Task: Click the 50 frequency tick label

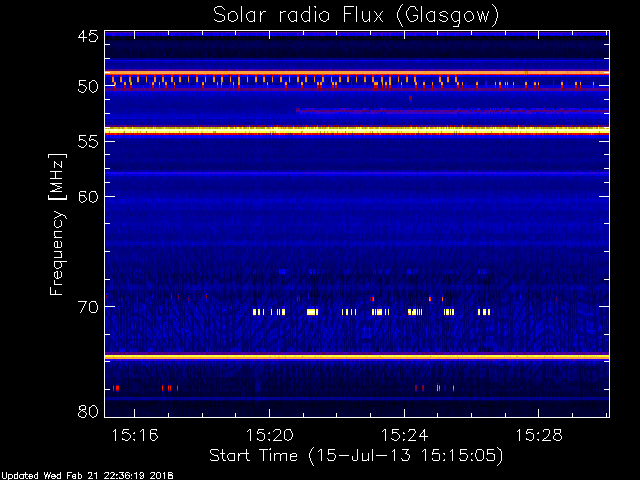Action: 88,87
